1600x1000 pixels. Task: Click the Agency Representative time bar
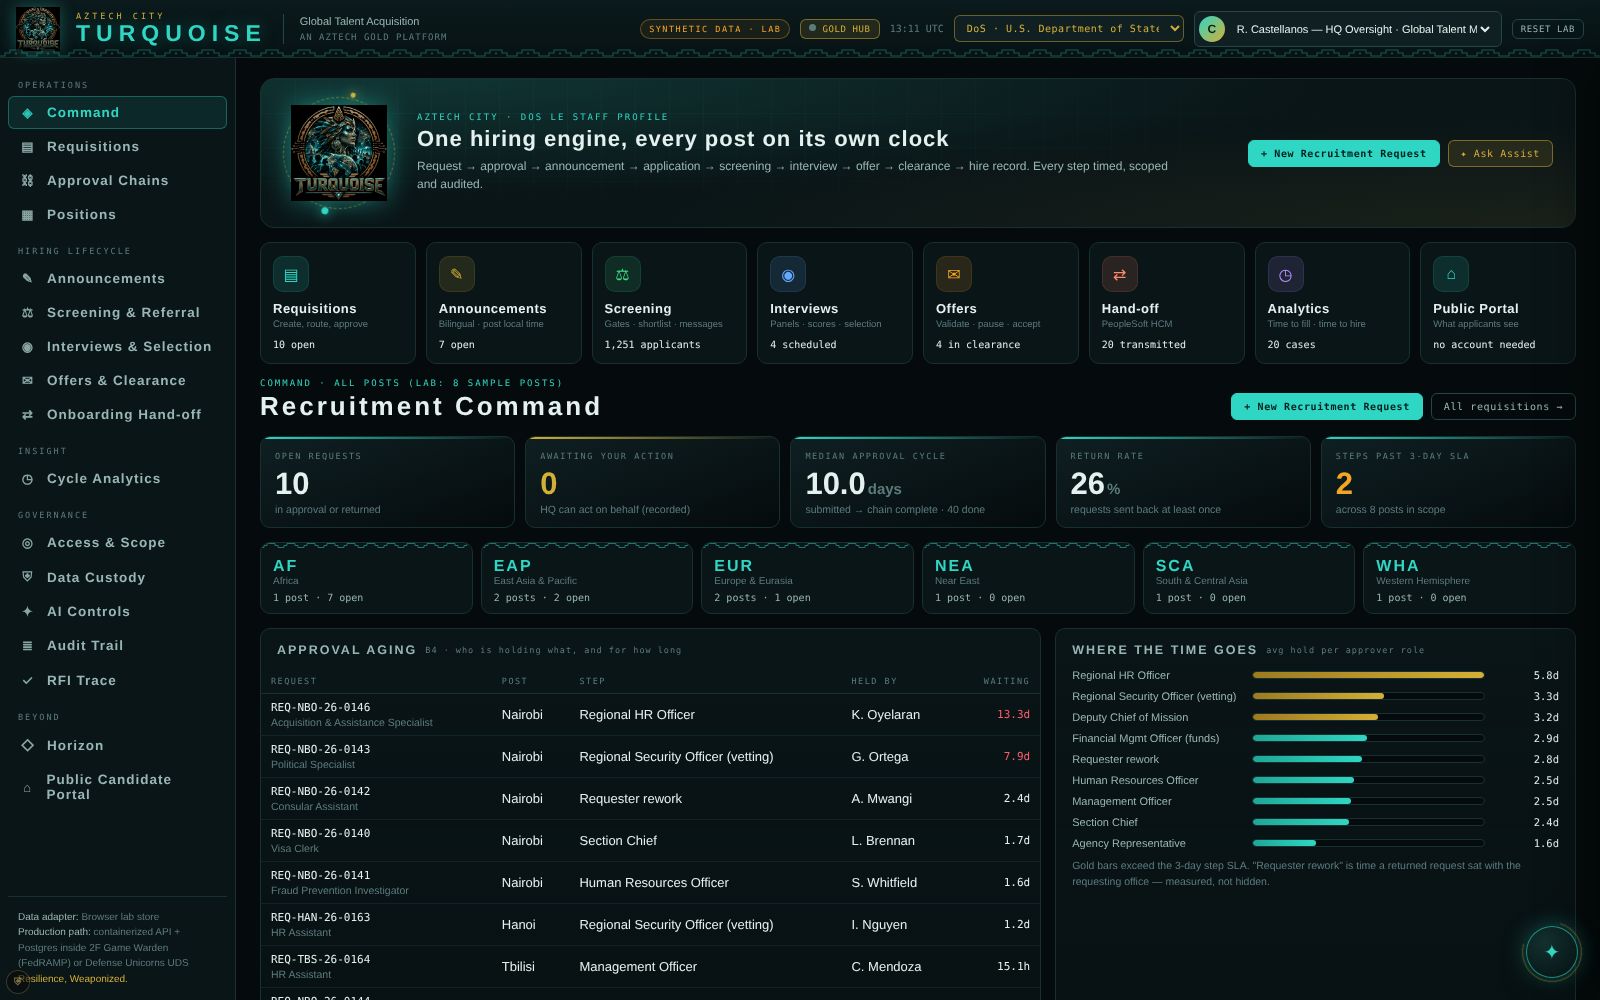1368,843
